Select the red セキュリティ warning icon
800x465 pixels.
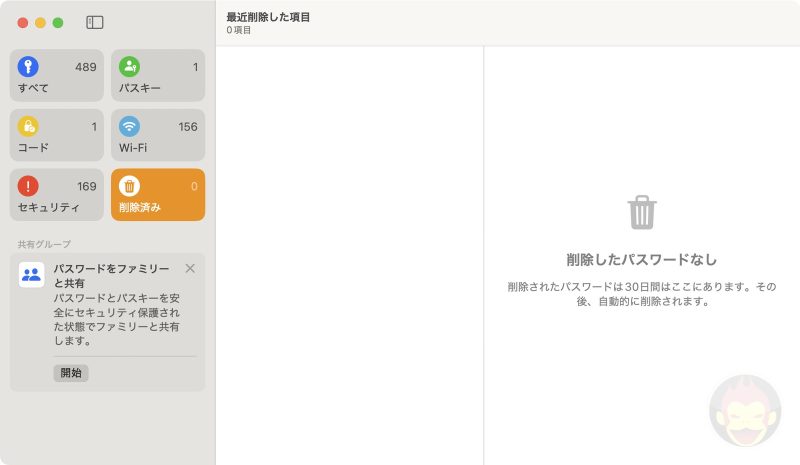pos(28,186)
